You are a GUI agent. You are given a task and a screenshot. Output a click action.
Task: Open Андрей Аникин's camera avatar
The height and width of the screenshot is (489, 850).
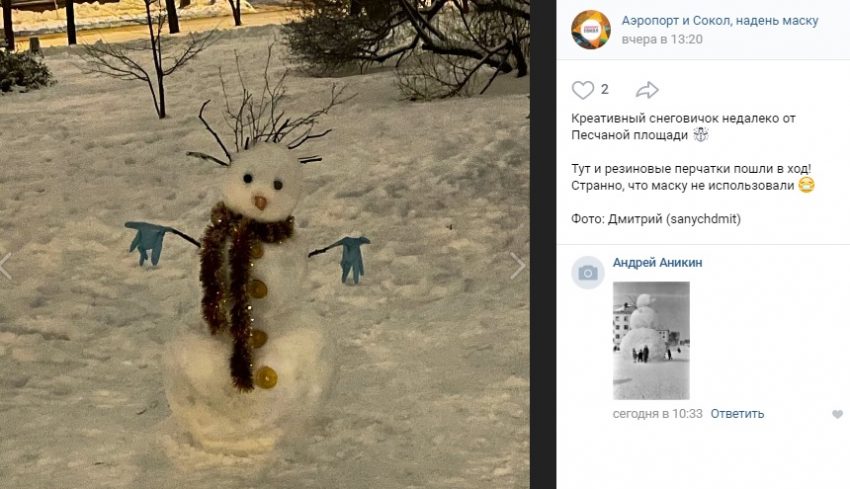[x=588, y=273]
